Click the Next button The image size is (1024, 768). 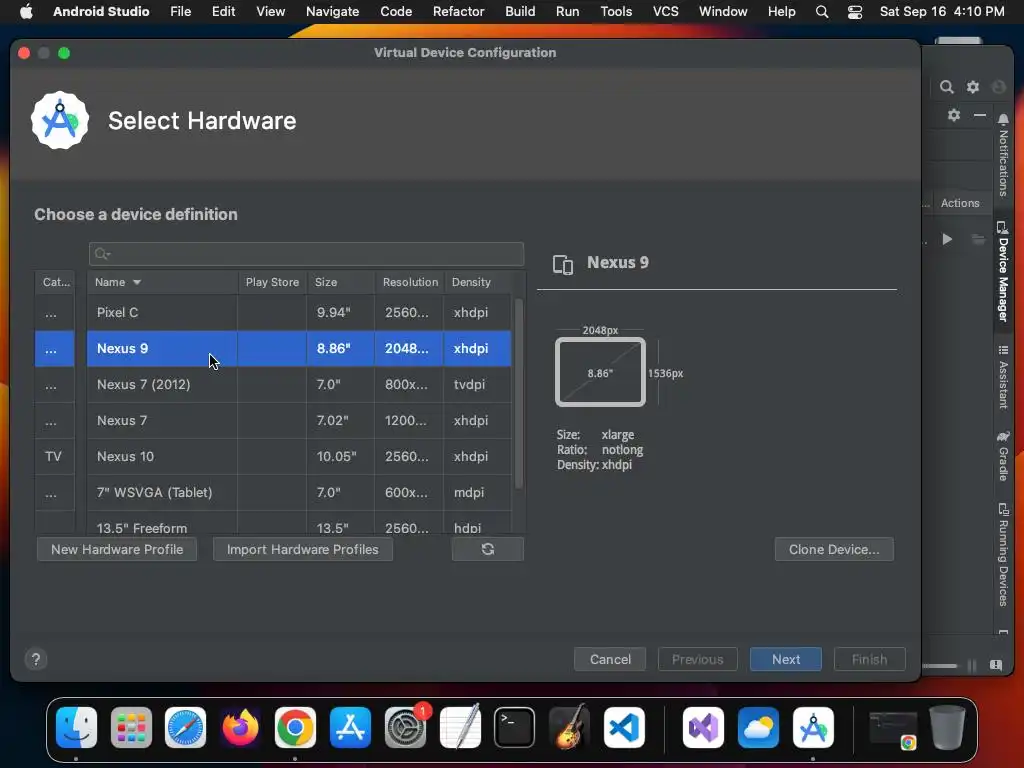786,660
